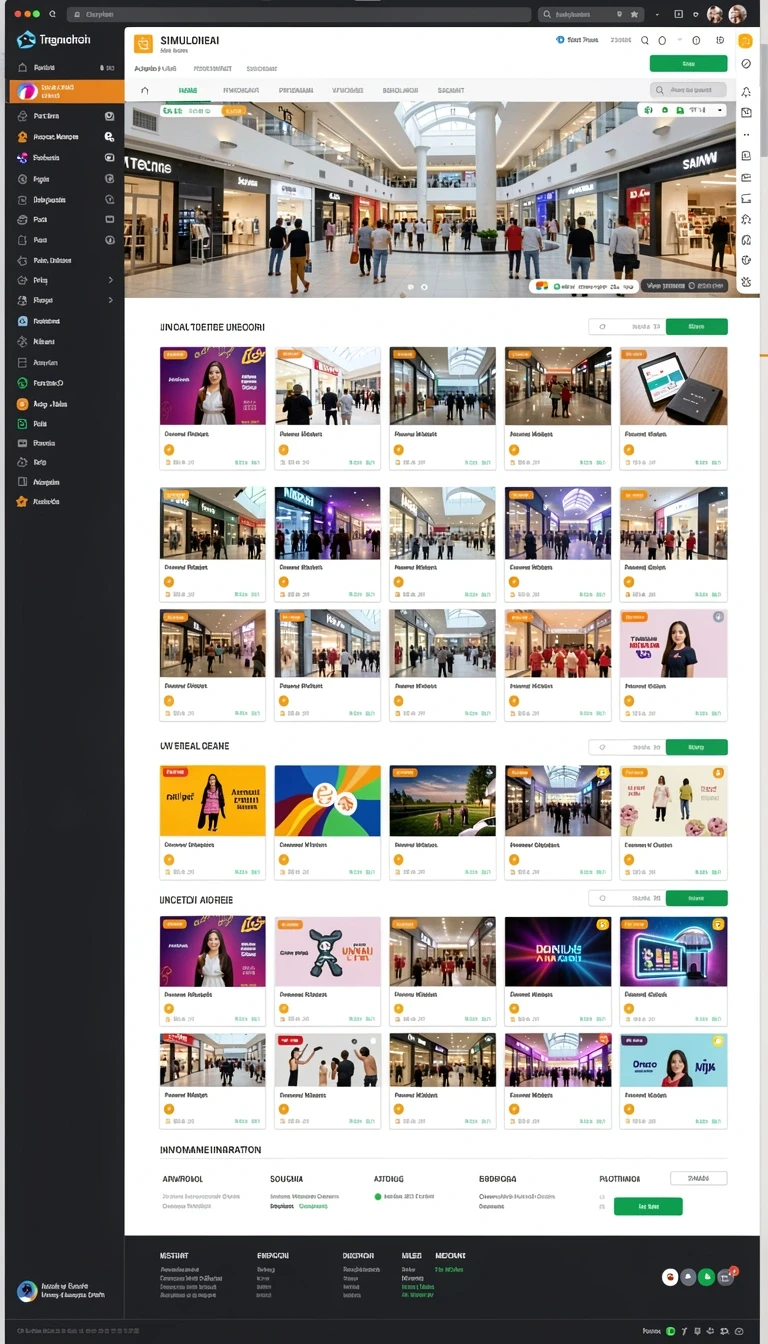The height and width of the screenshot is (1344, 768).
Task: Click the green square outline sidebar icon
Action: tap(23, 424)
